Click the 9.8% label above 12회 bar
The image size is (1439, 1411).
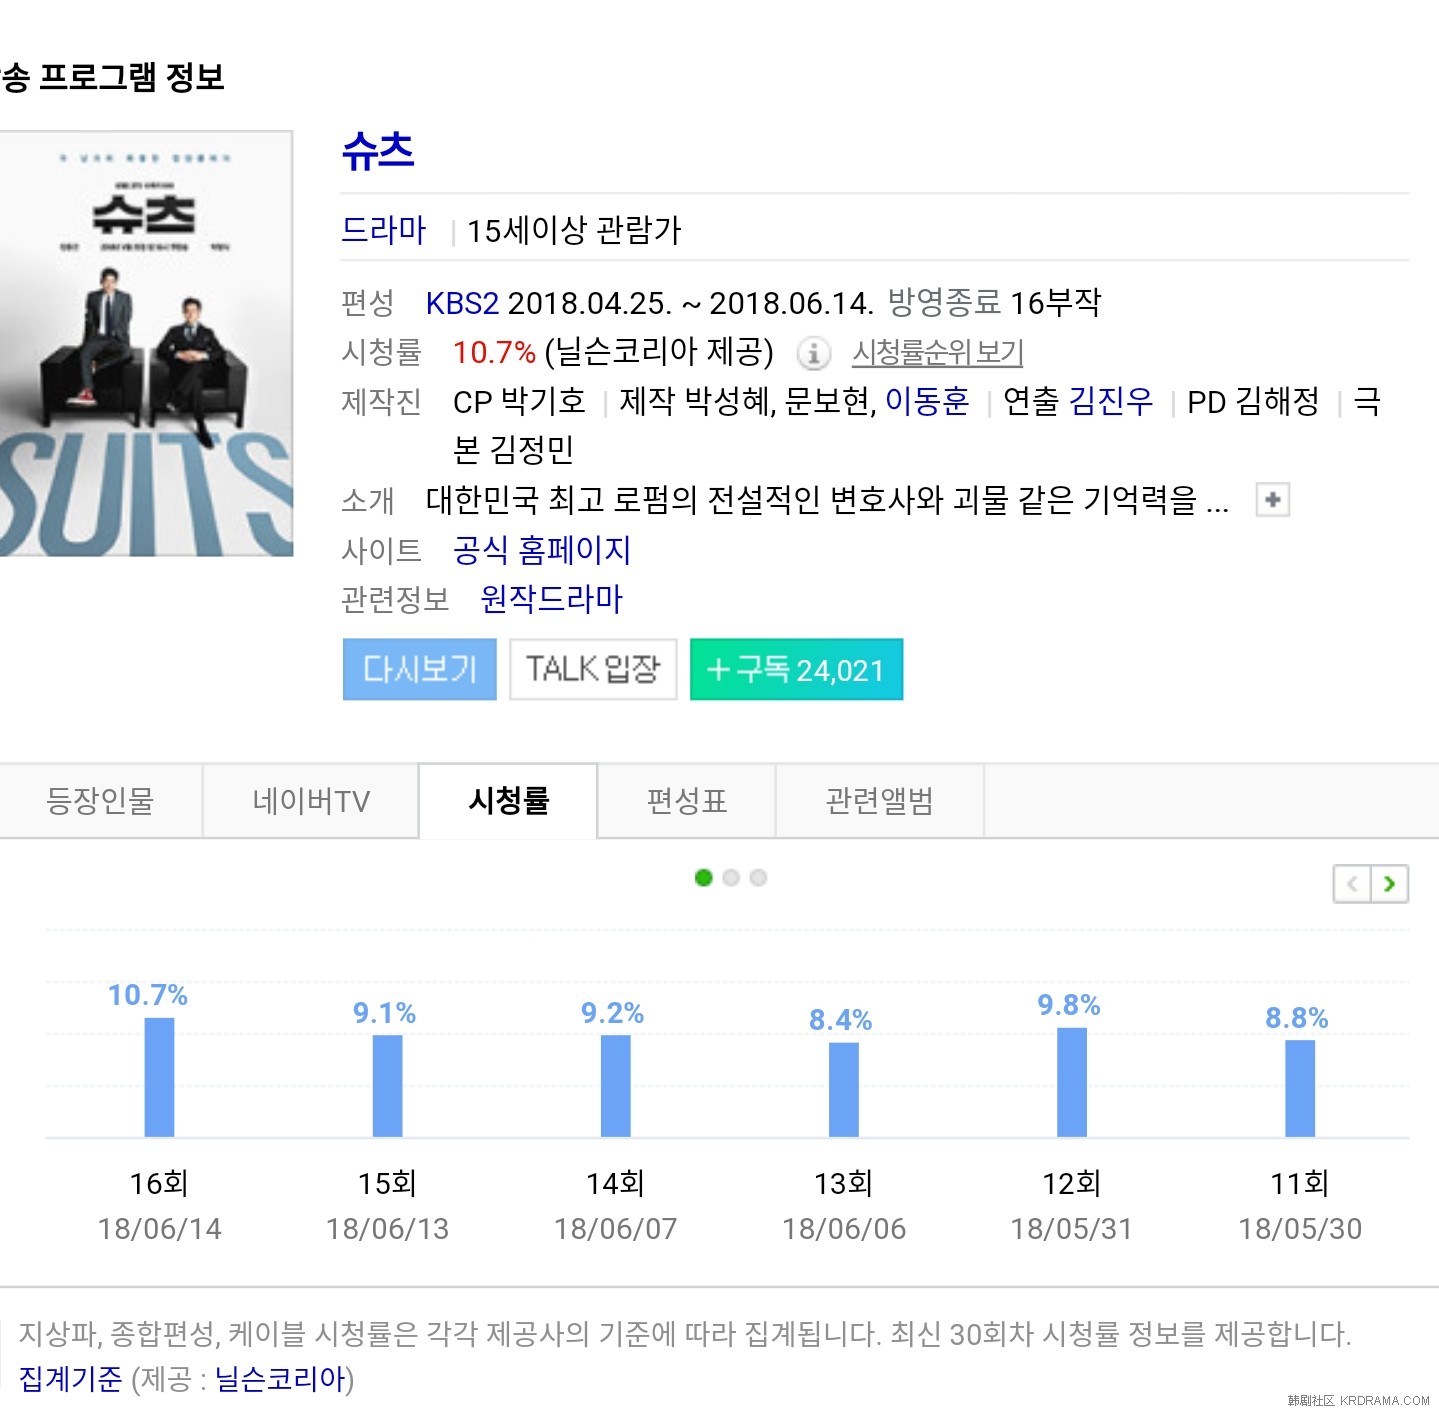1069,1005
